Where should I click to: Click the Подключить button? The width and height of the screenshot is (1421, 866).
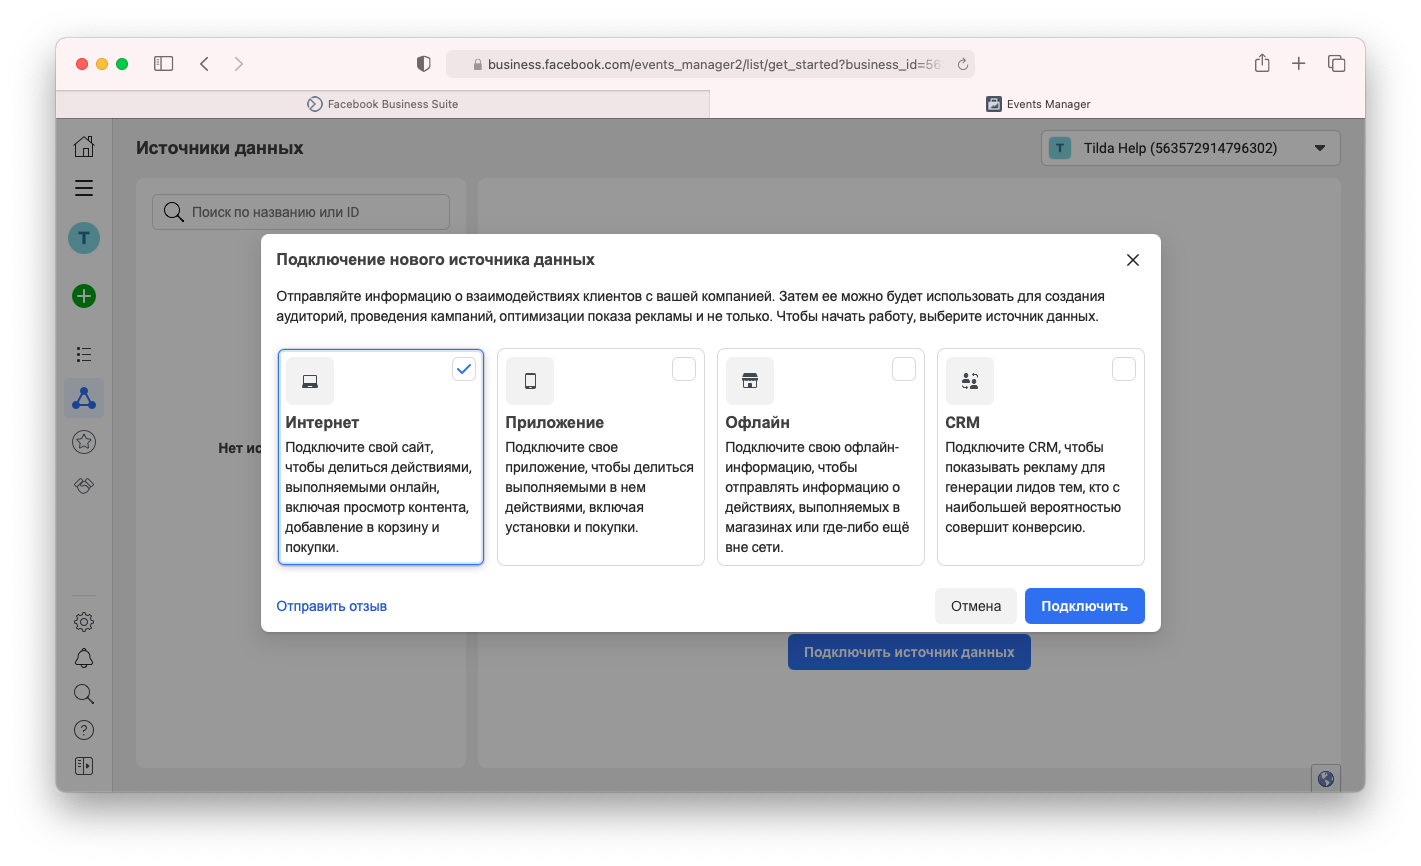point(1085,606)
